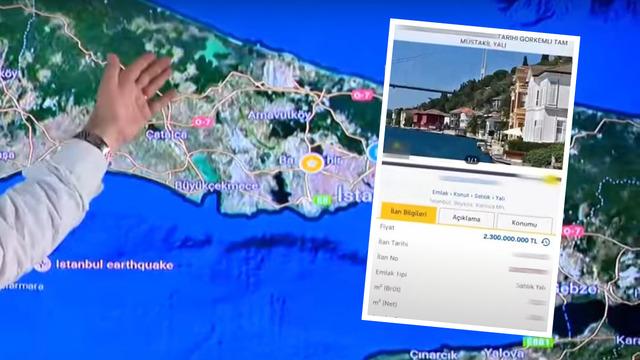Screen dimensions: 640x360
Task: Click the m² (Net) row label
Action: [384, 303]
